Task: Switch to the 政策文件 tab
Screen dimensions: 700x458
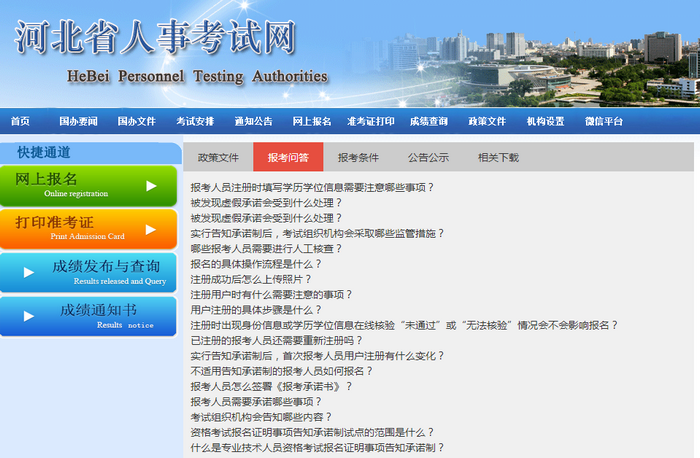Action: [218, 157]
